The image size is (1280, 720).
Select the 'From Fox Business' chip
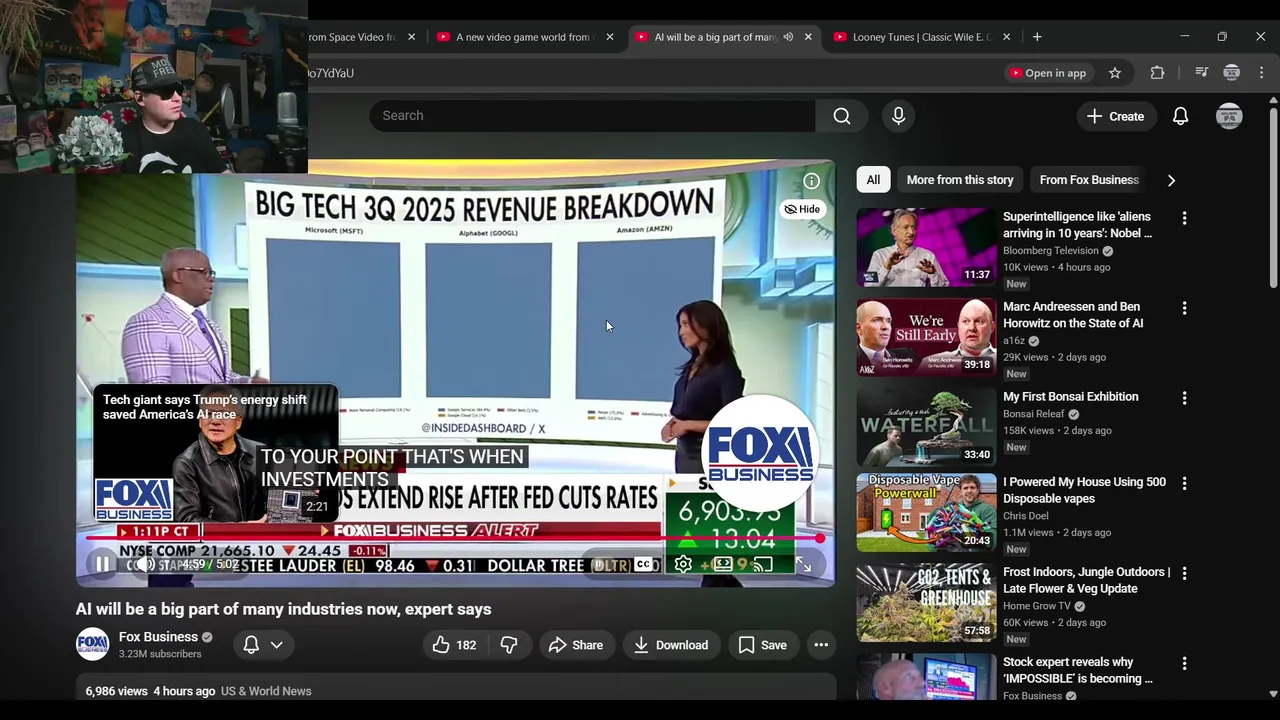point(1089,180)
